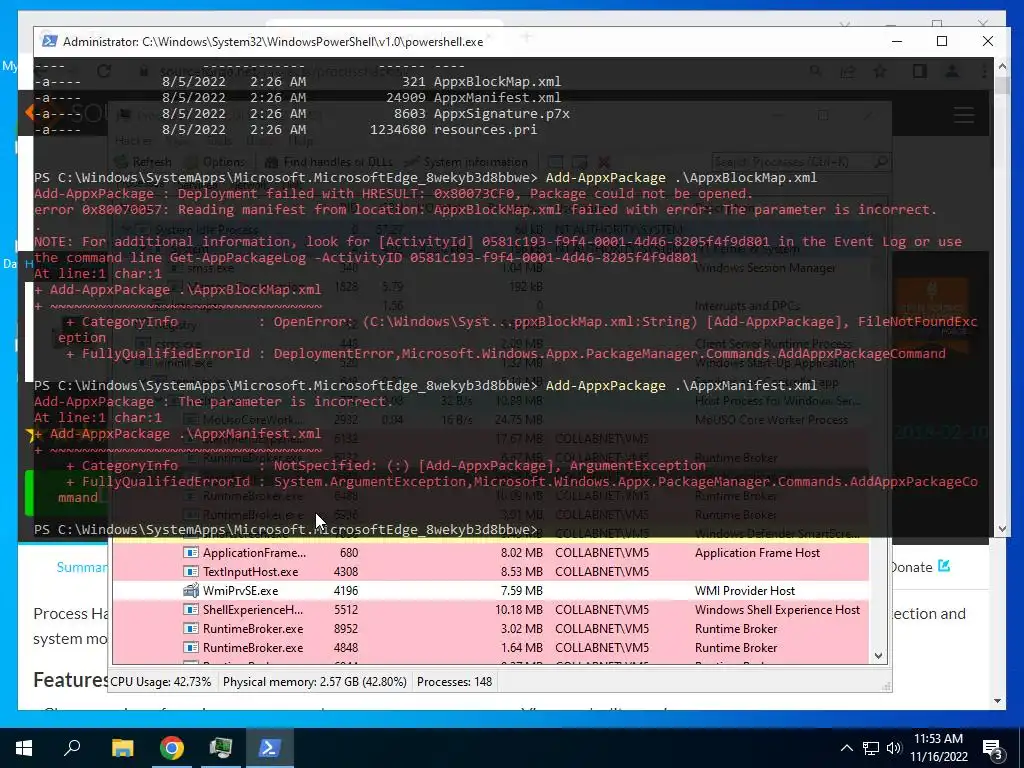Open the Donate link on webpage

point(912,567)
